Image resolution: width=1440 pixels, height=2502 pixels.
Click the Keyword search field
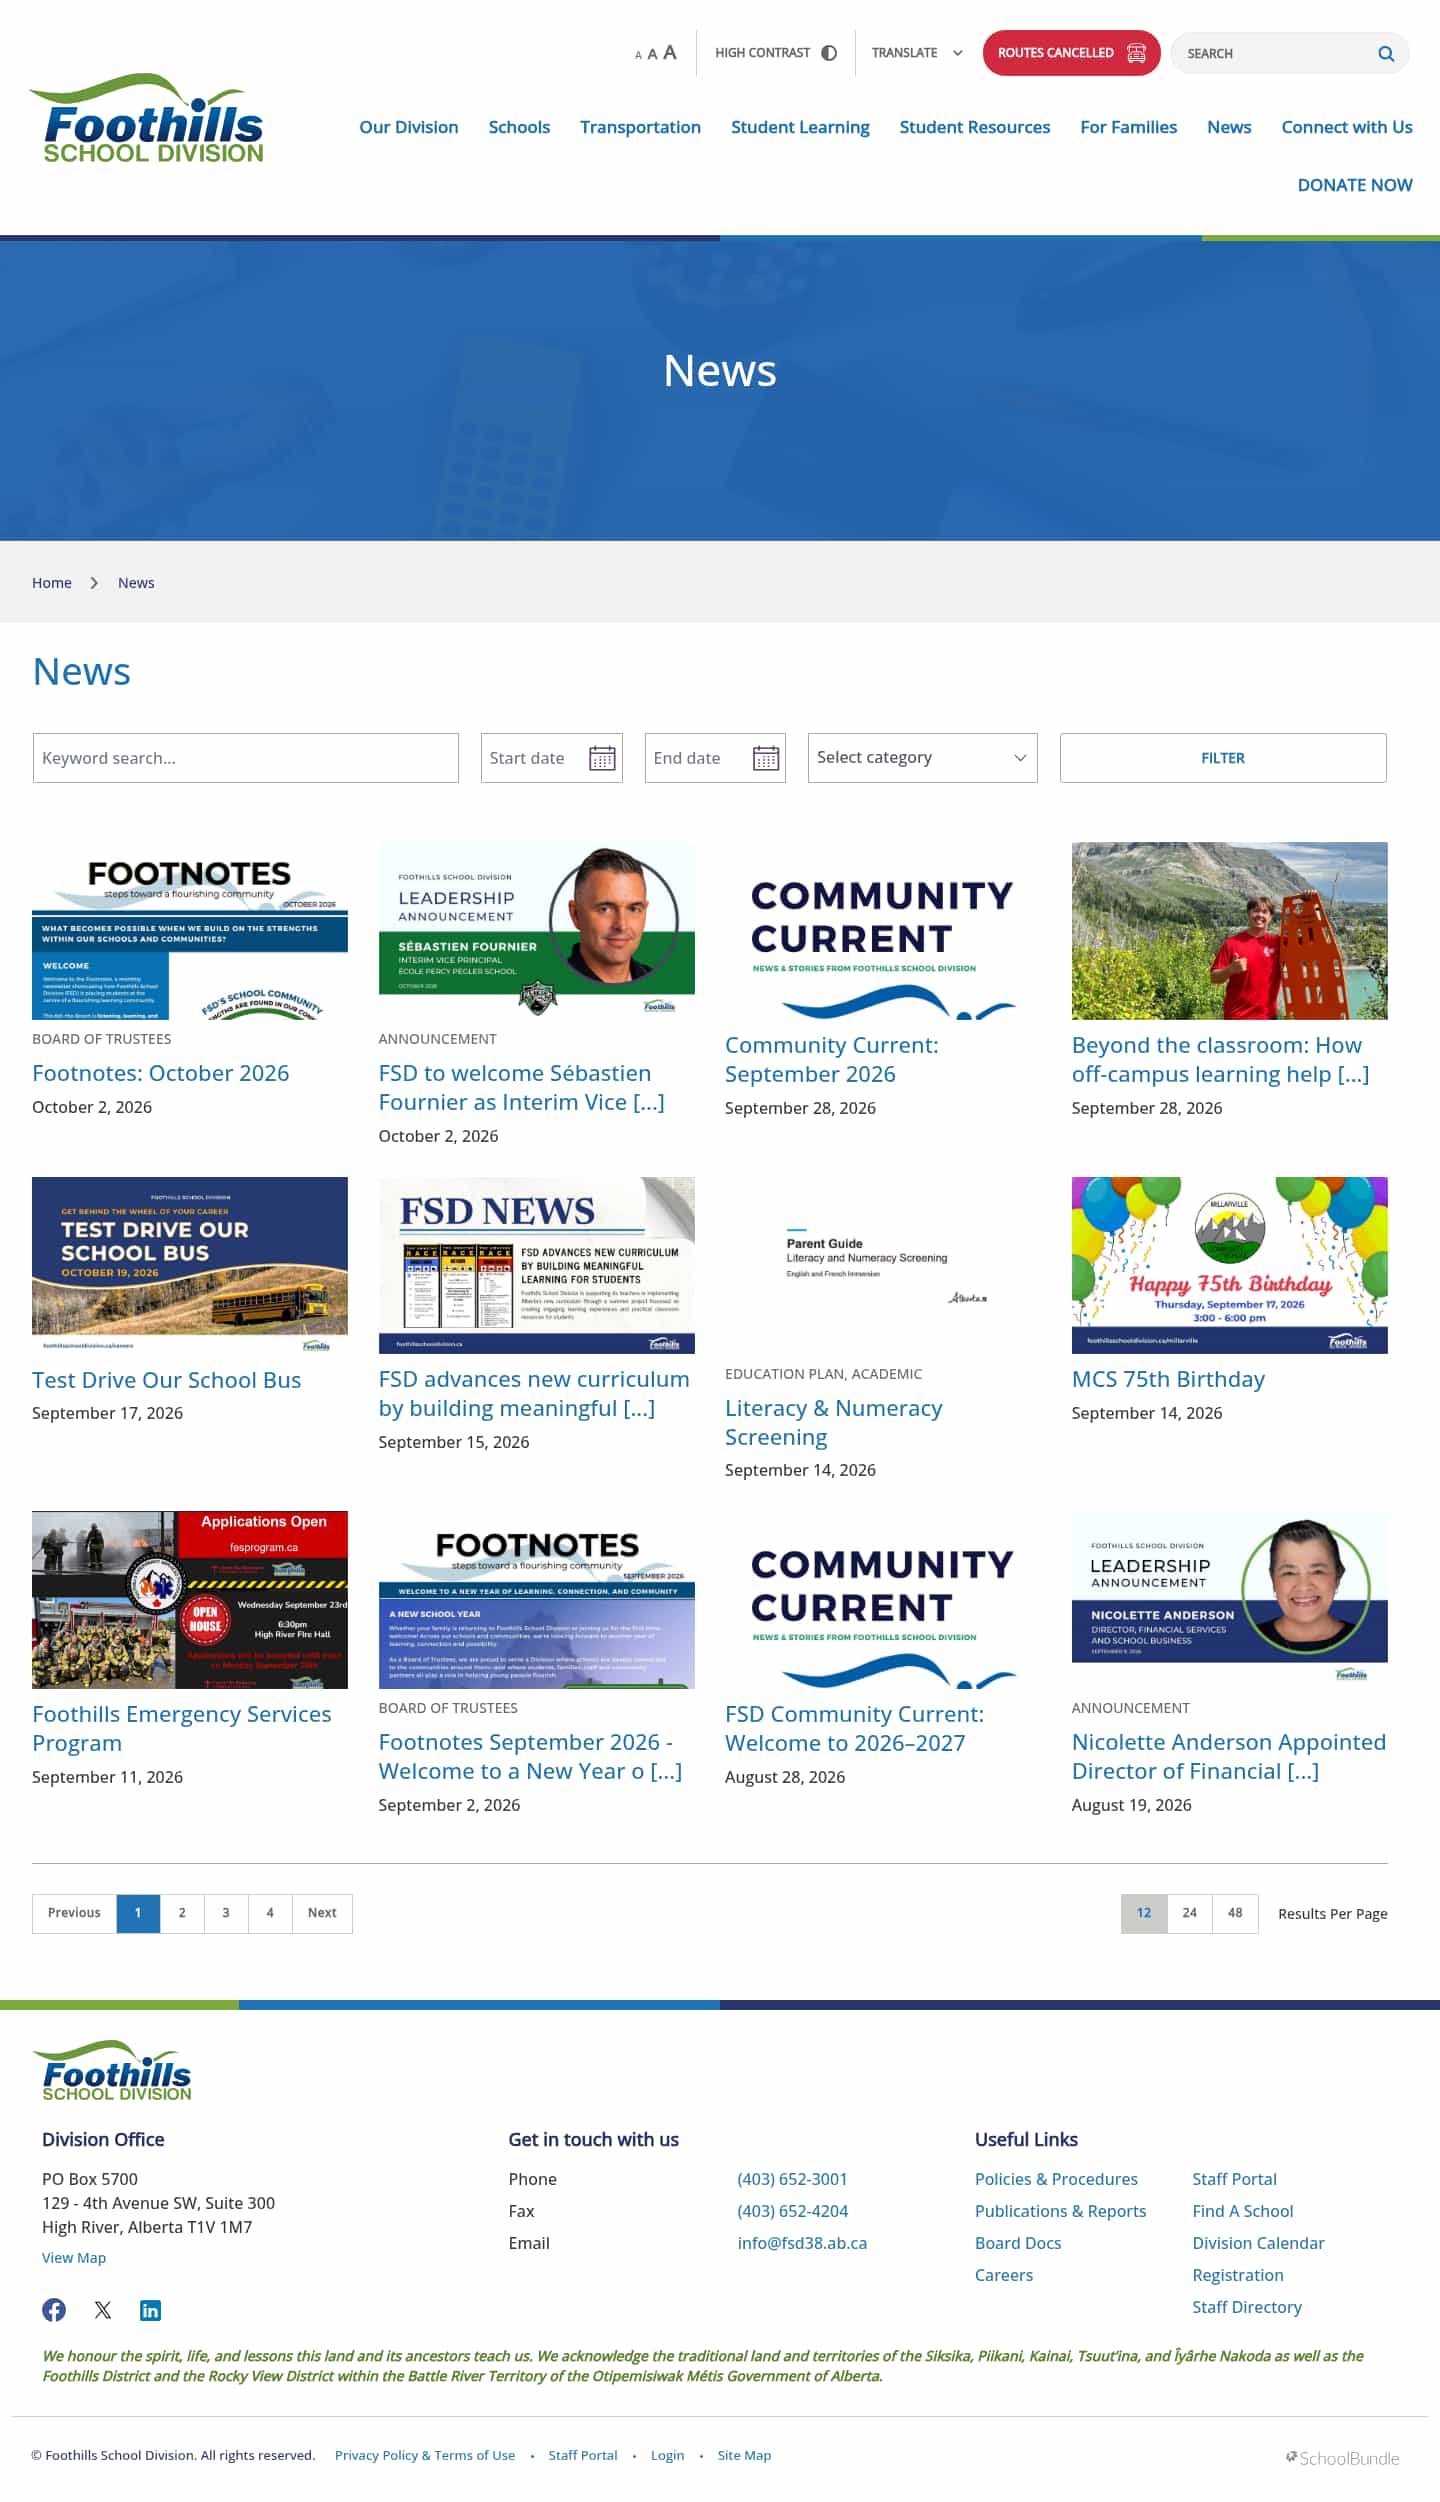246,758
